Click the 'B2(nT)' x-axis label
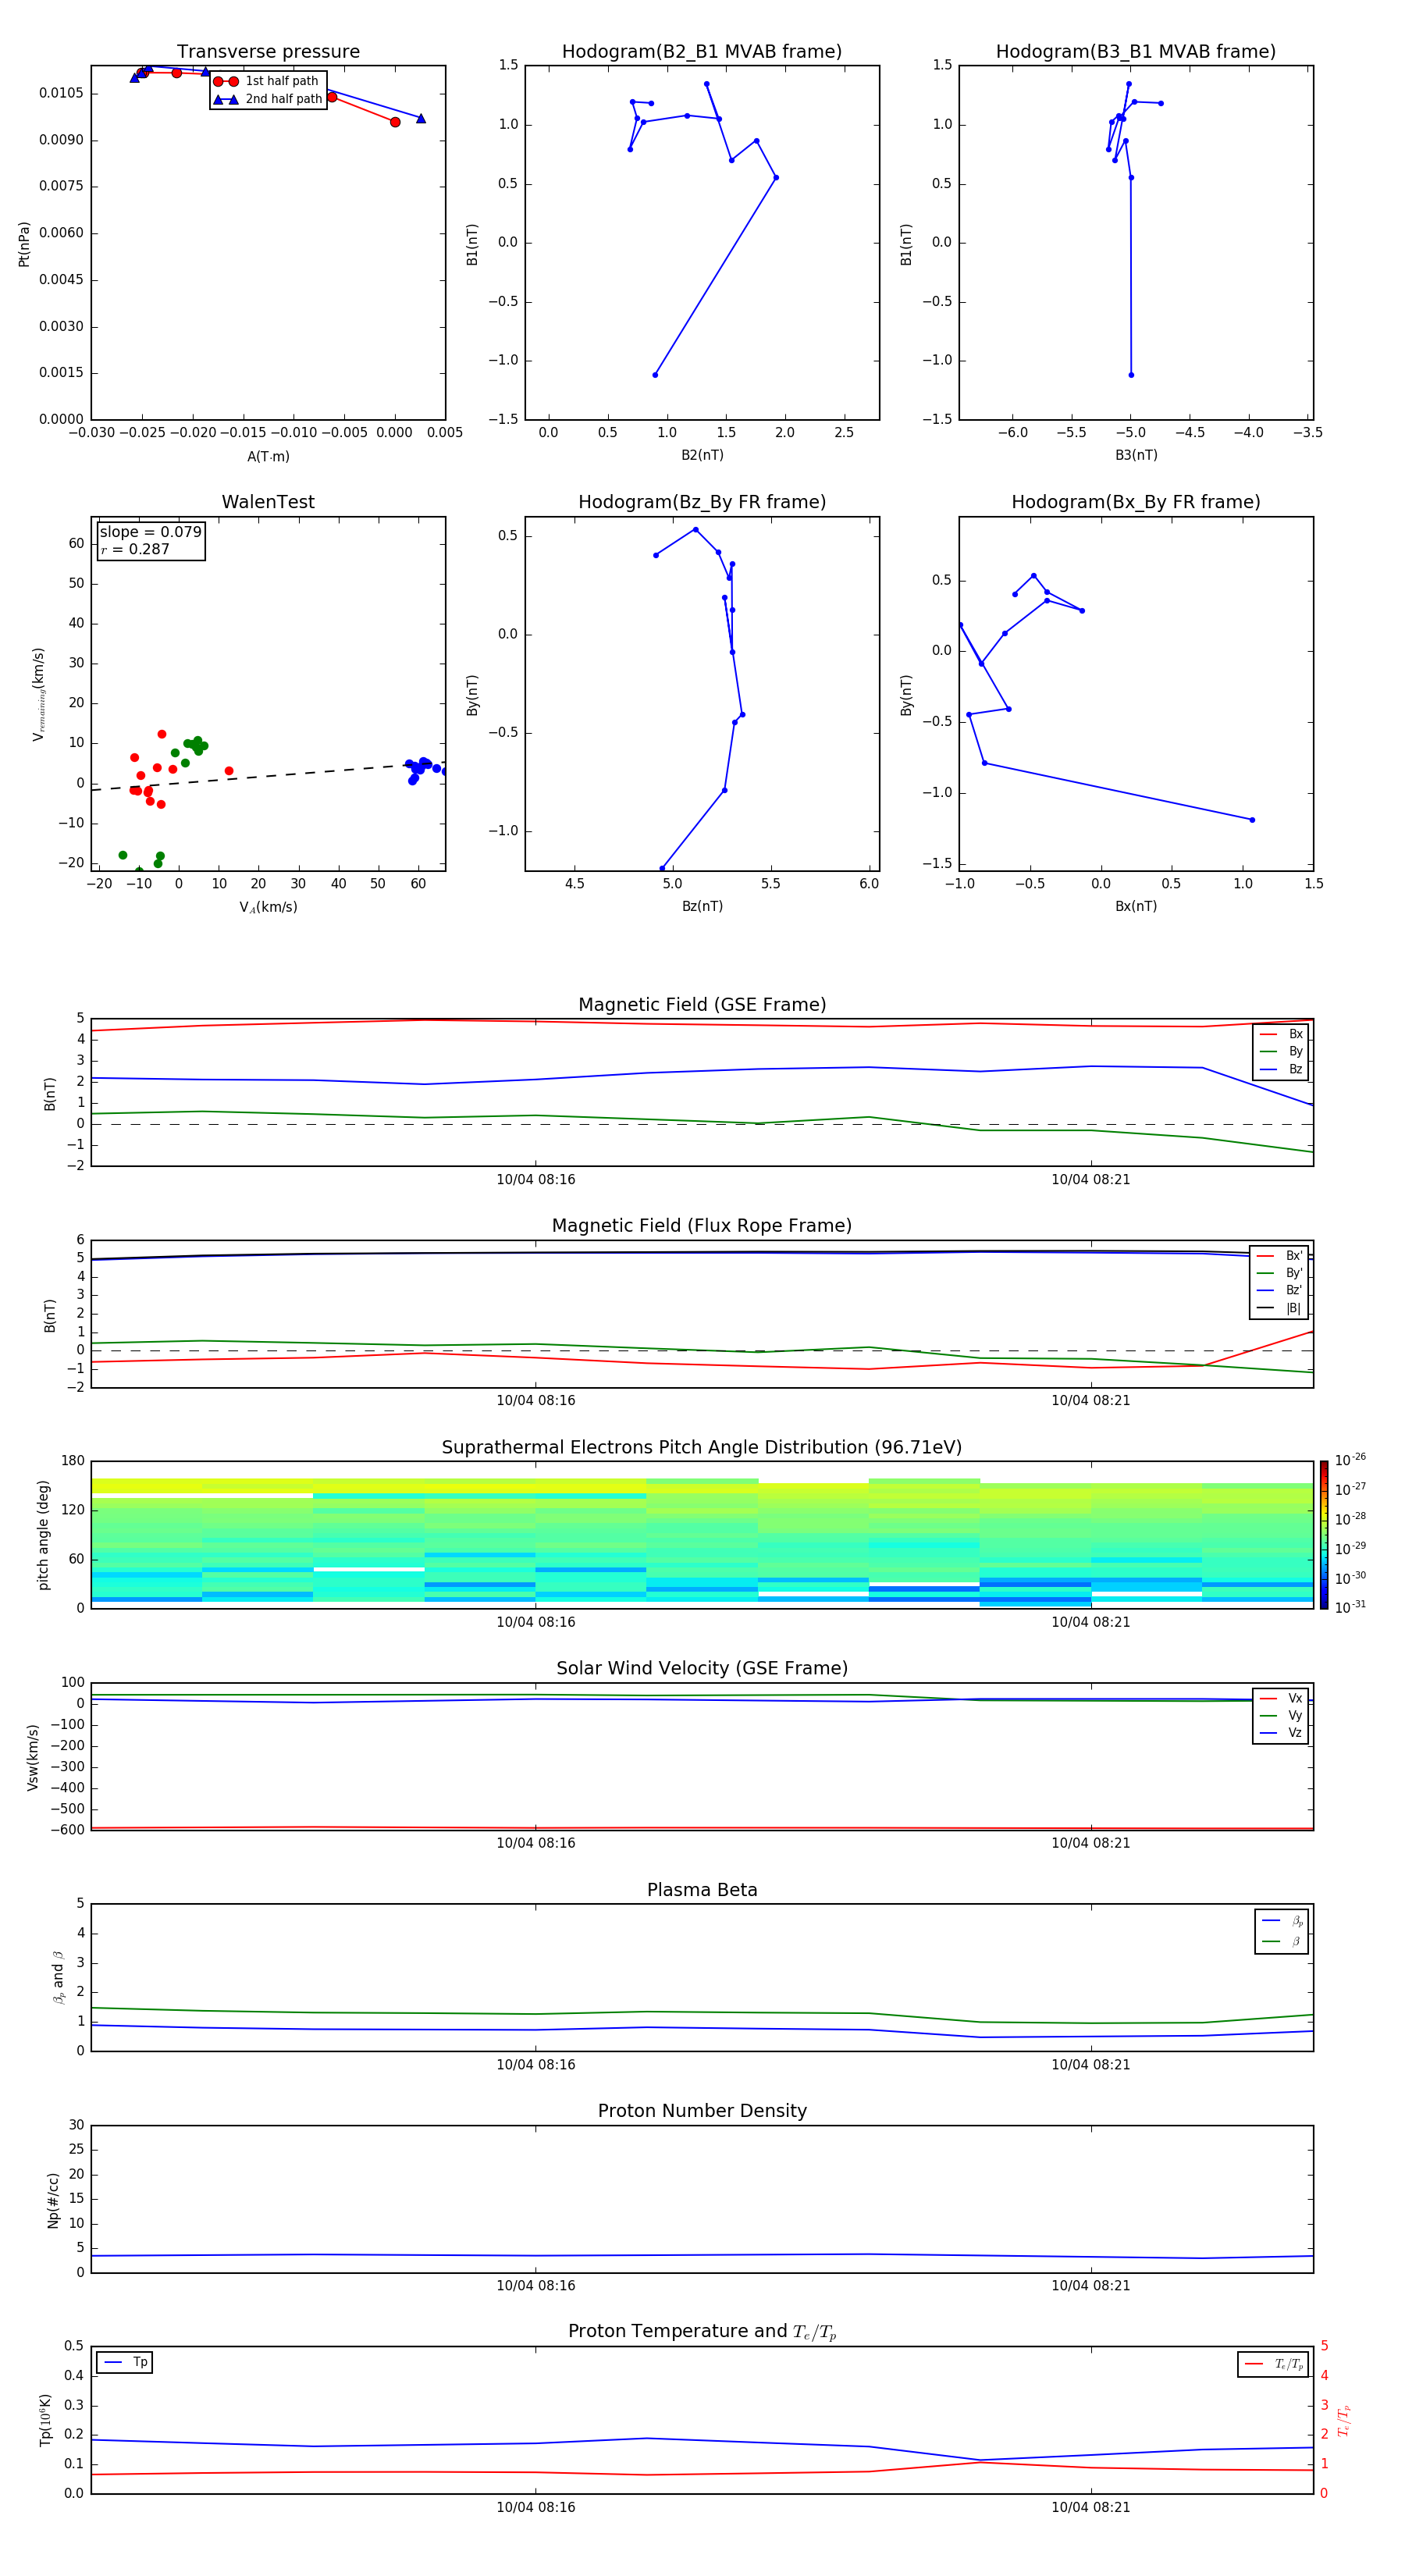This screenshot has height=2576, width=1405. 702,455
